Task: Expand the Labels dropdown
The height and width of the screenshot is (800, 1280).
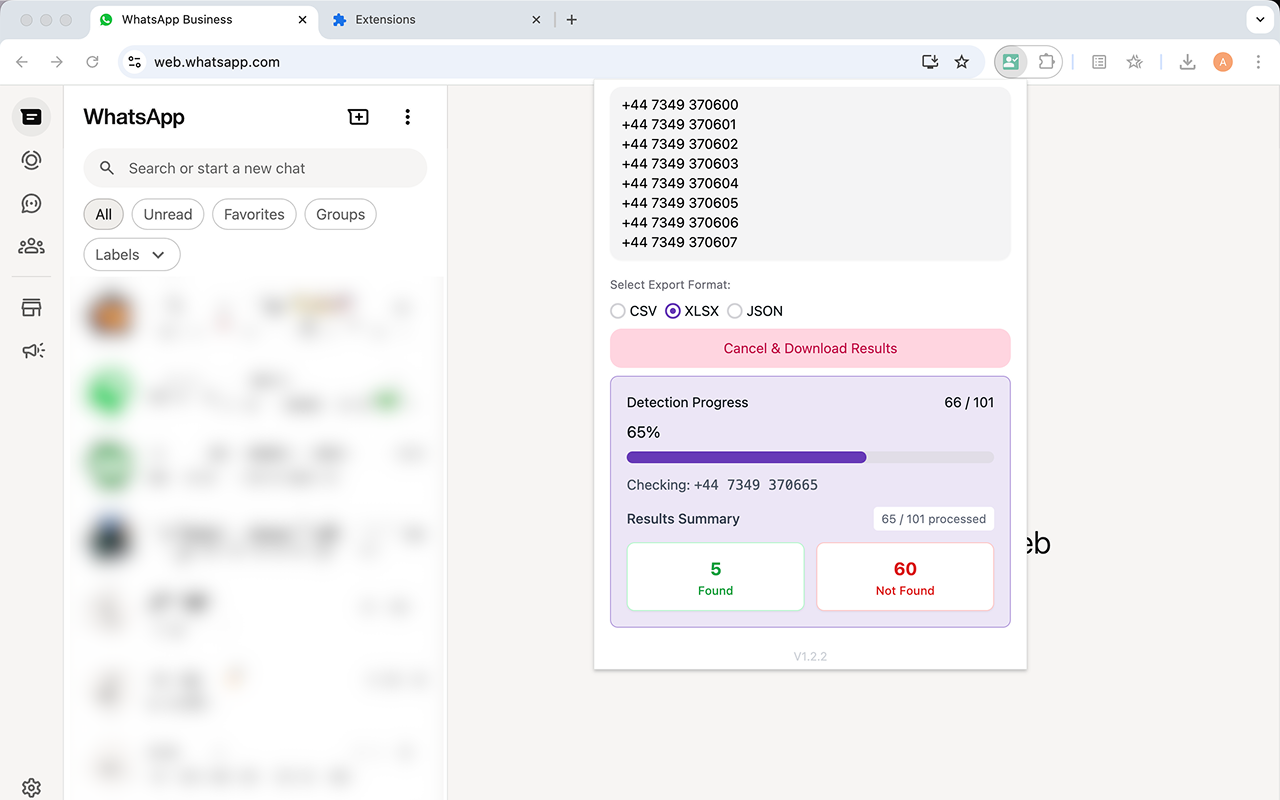Action: tap(131, 254)
